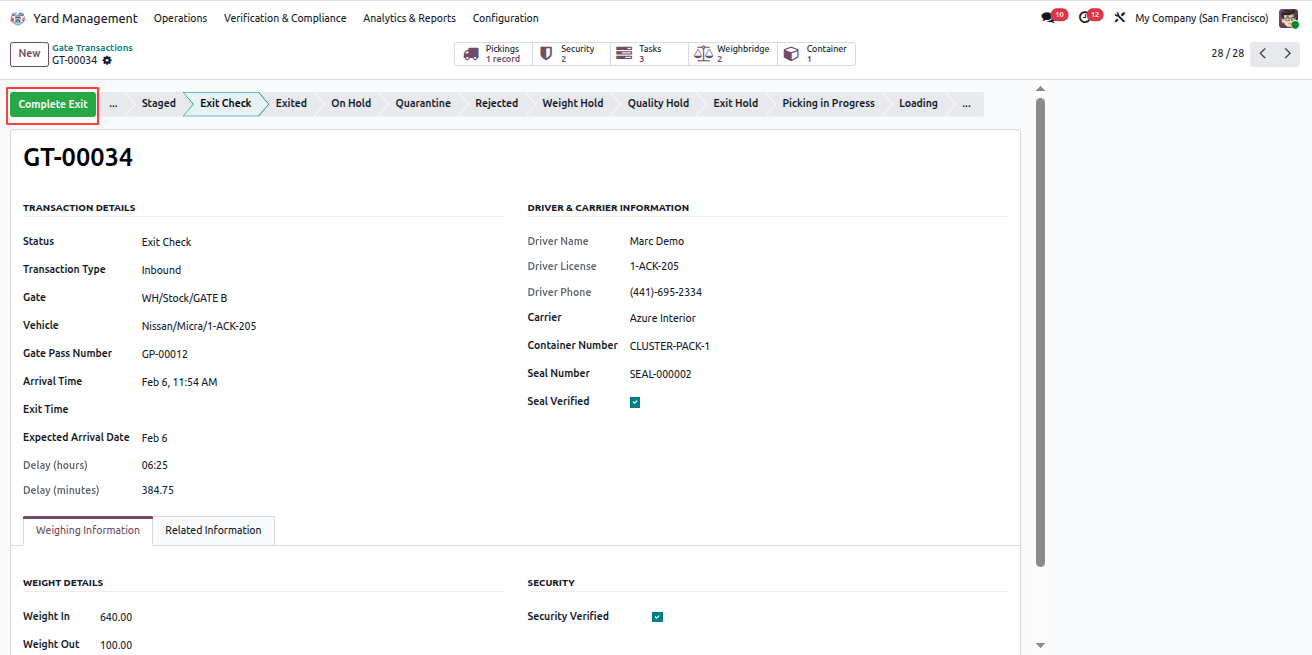The width and height of the screenshot is (1312, 655).
Task: Open the Tasks list smart button
Action: [649, 54]
